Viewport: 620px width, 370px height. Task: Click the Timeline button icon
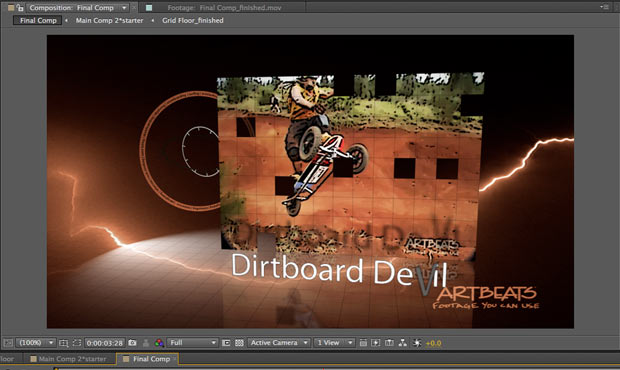(389, 343)
